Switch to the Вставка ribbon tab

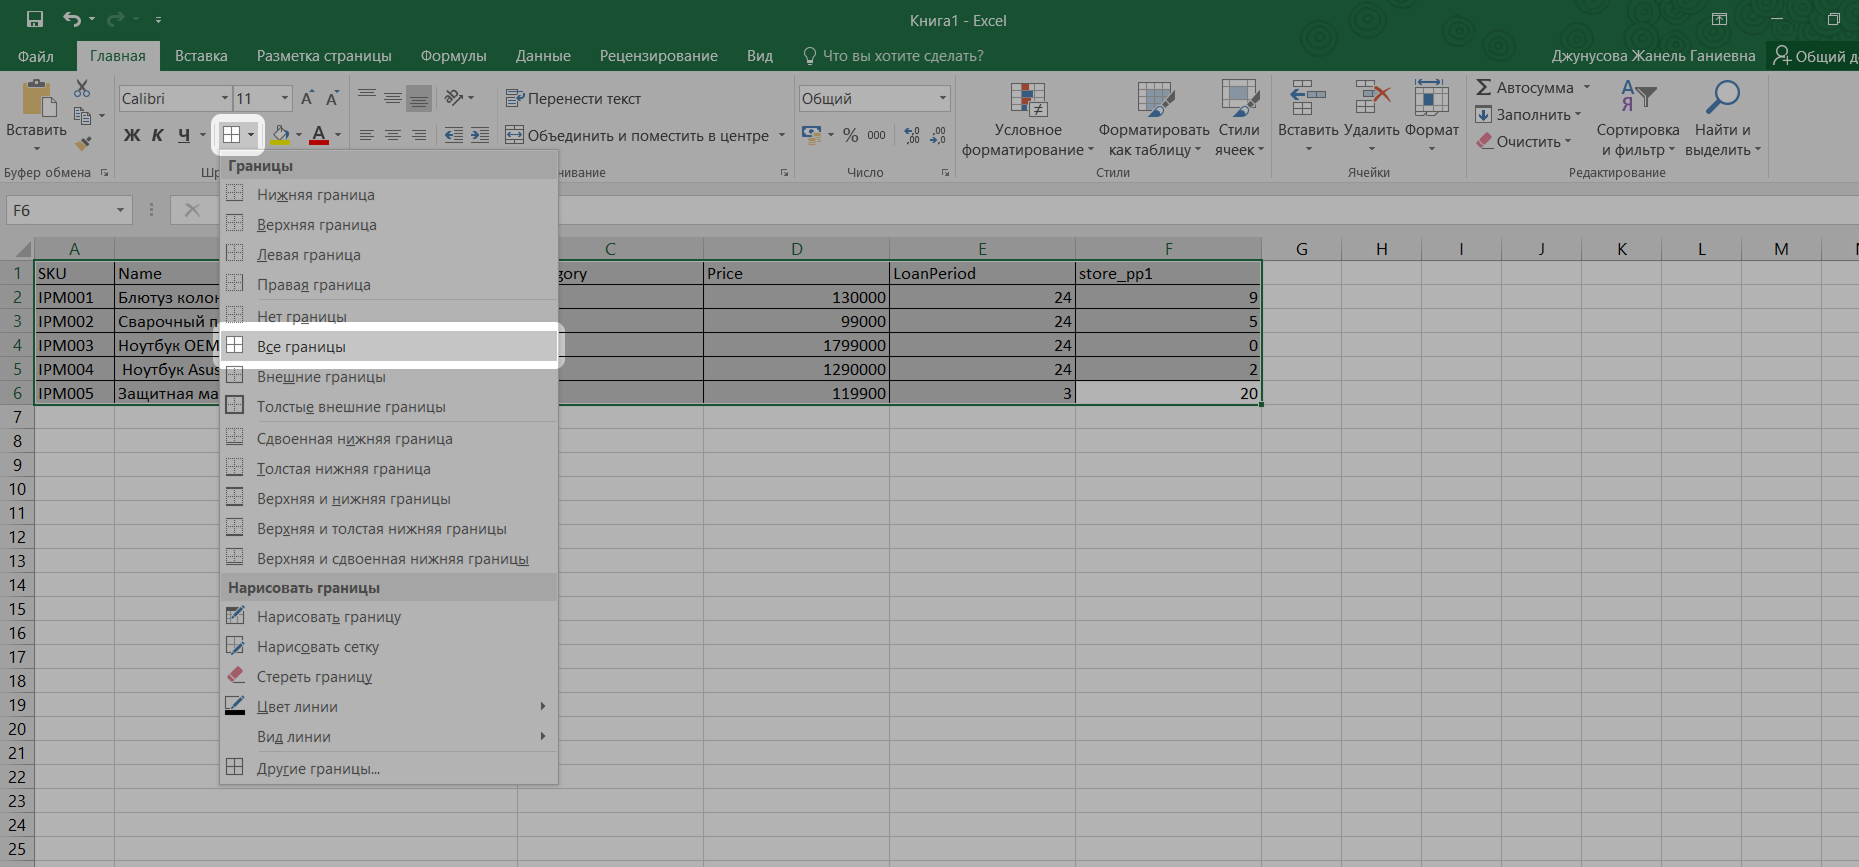click(201, 56)
